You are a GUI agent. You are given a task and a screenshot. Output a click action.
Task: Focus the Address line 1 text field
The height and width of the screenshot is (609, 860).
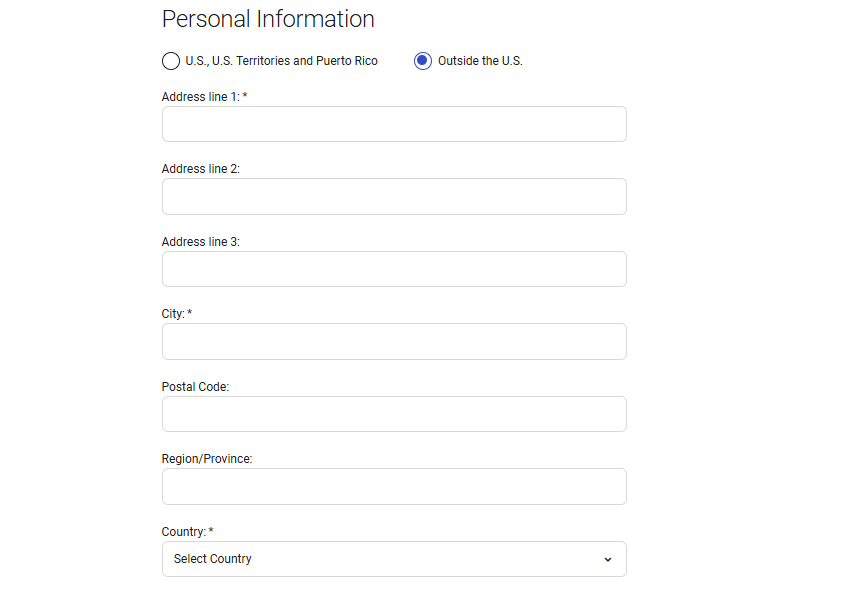point(394,124)
